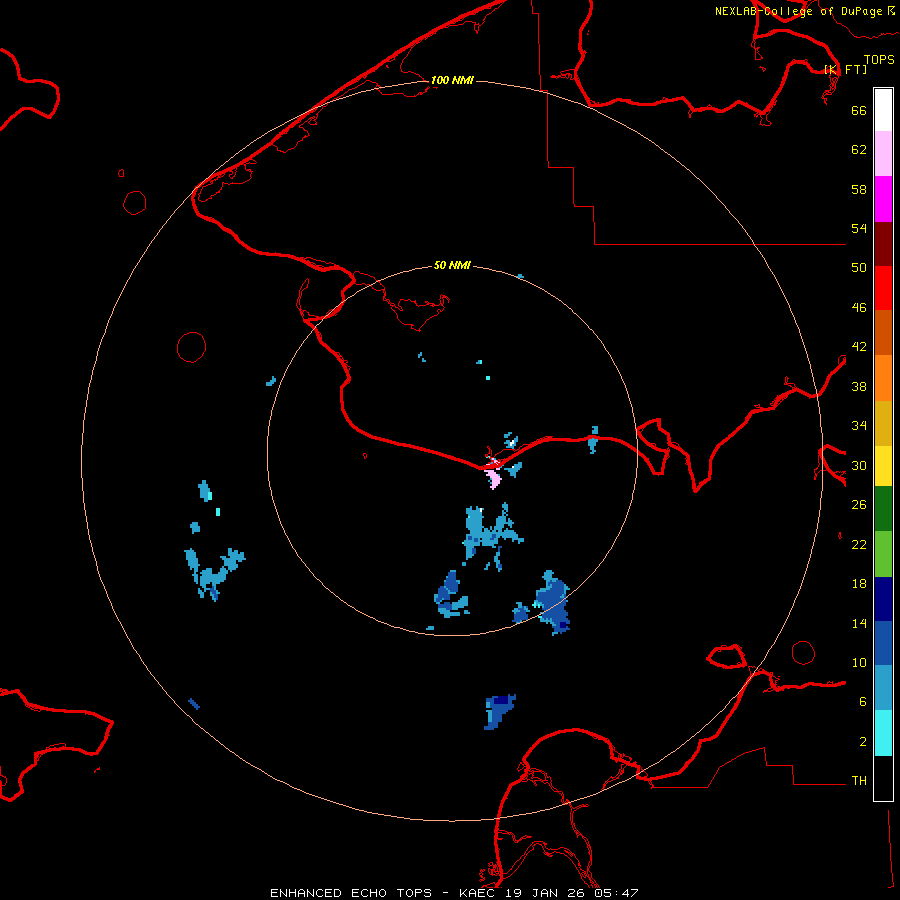Select the light blue legend swatch
Image resolution: width=900 pixels, height=900 pixels.
click(883, 688)
